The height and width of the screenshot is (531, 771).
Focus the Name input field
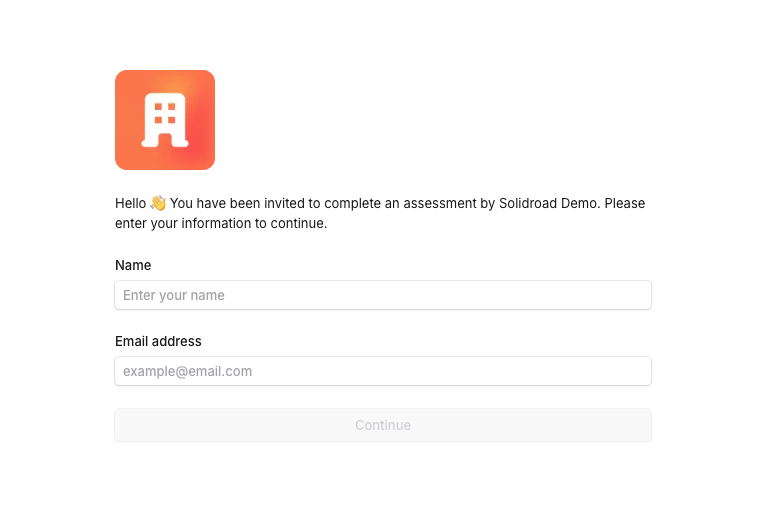tap(383, 295)
